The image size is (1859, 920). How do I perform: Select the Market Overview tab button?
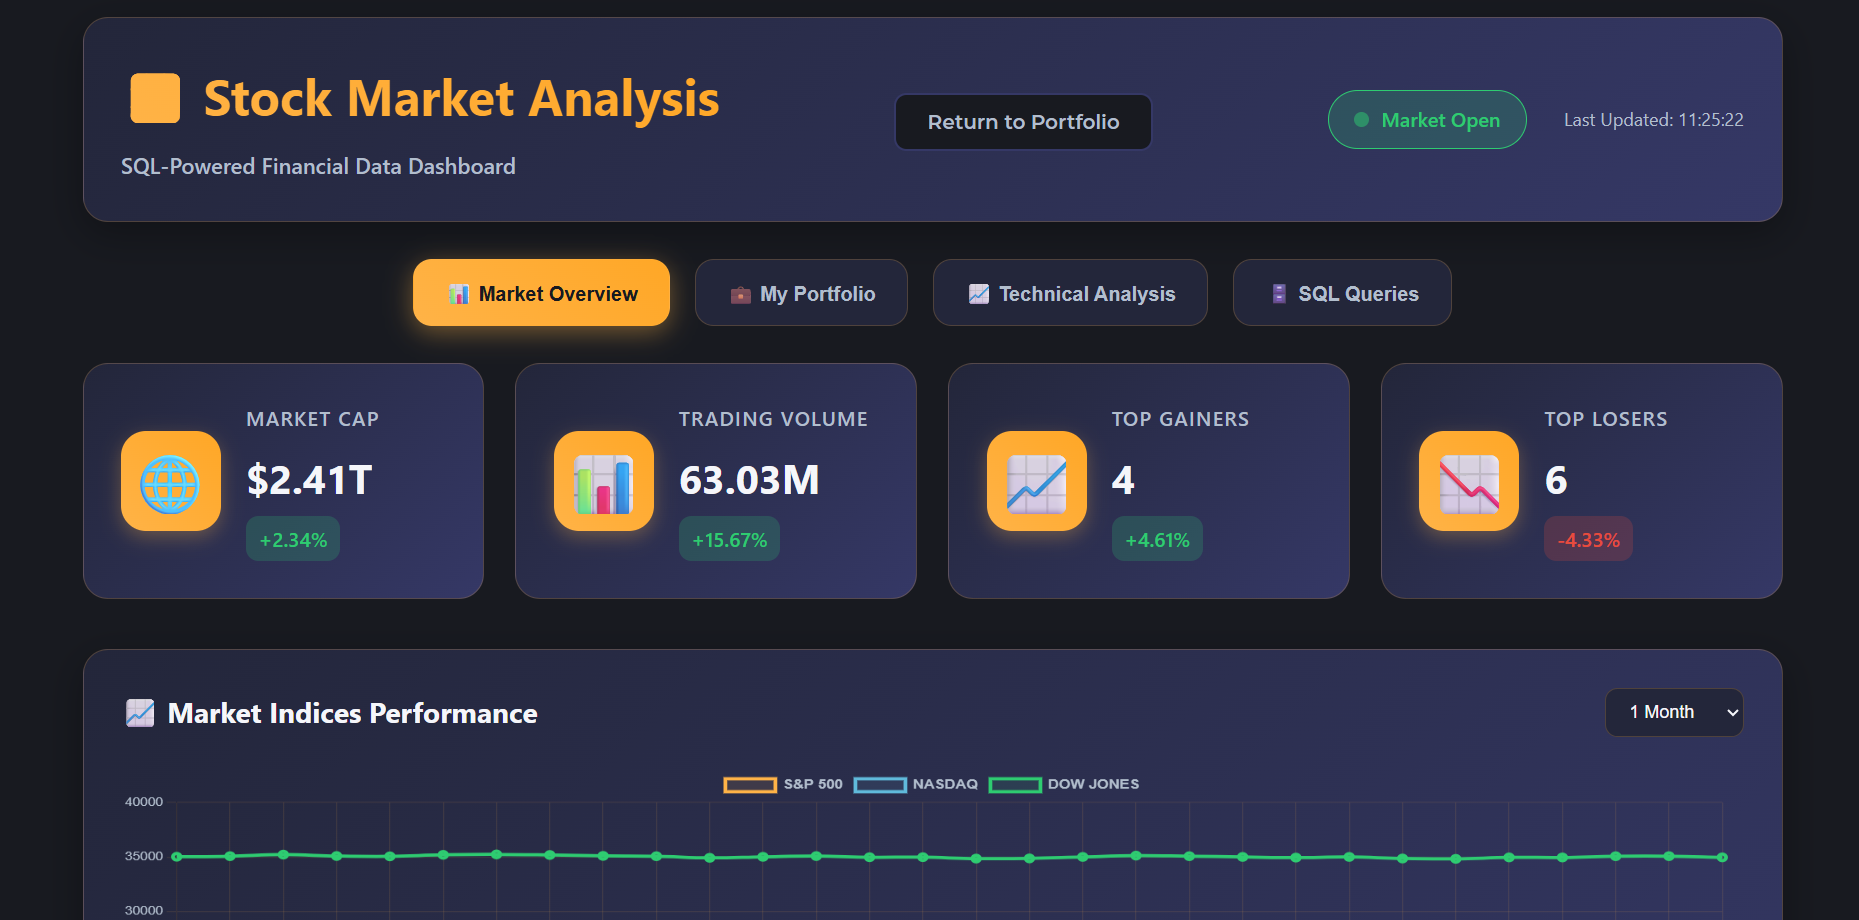click(x=541, y=293)
